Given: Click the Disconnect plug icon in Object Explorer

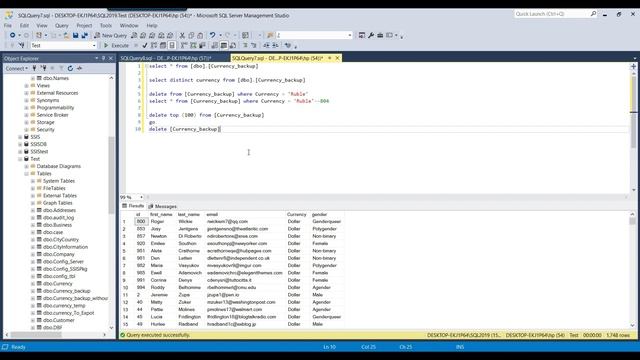Looking at the screenshot, I should click(43, 68).
